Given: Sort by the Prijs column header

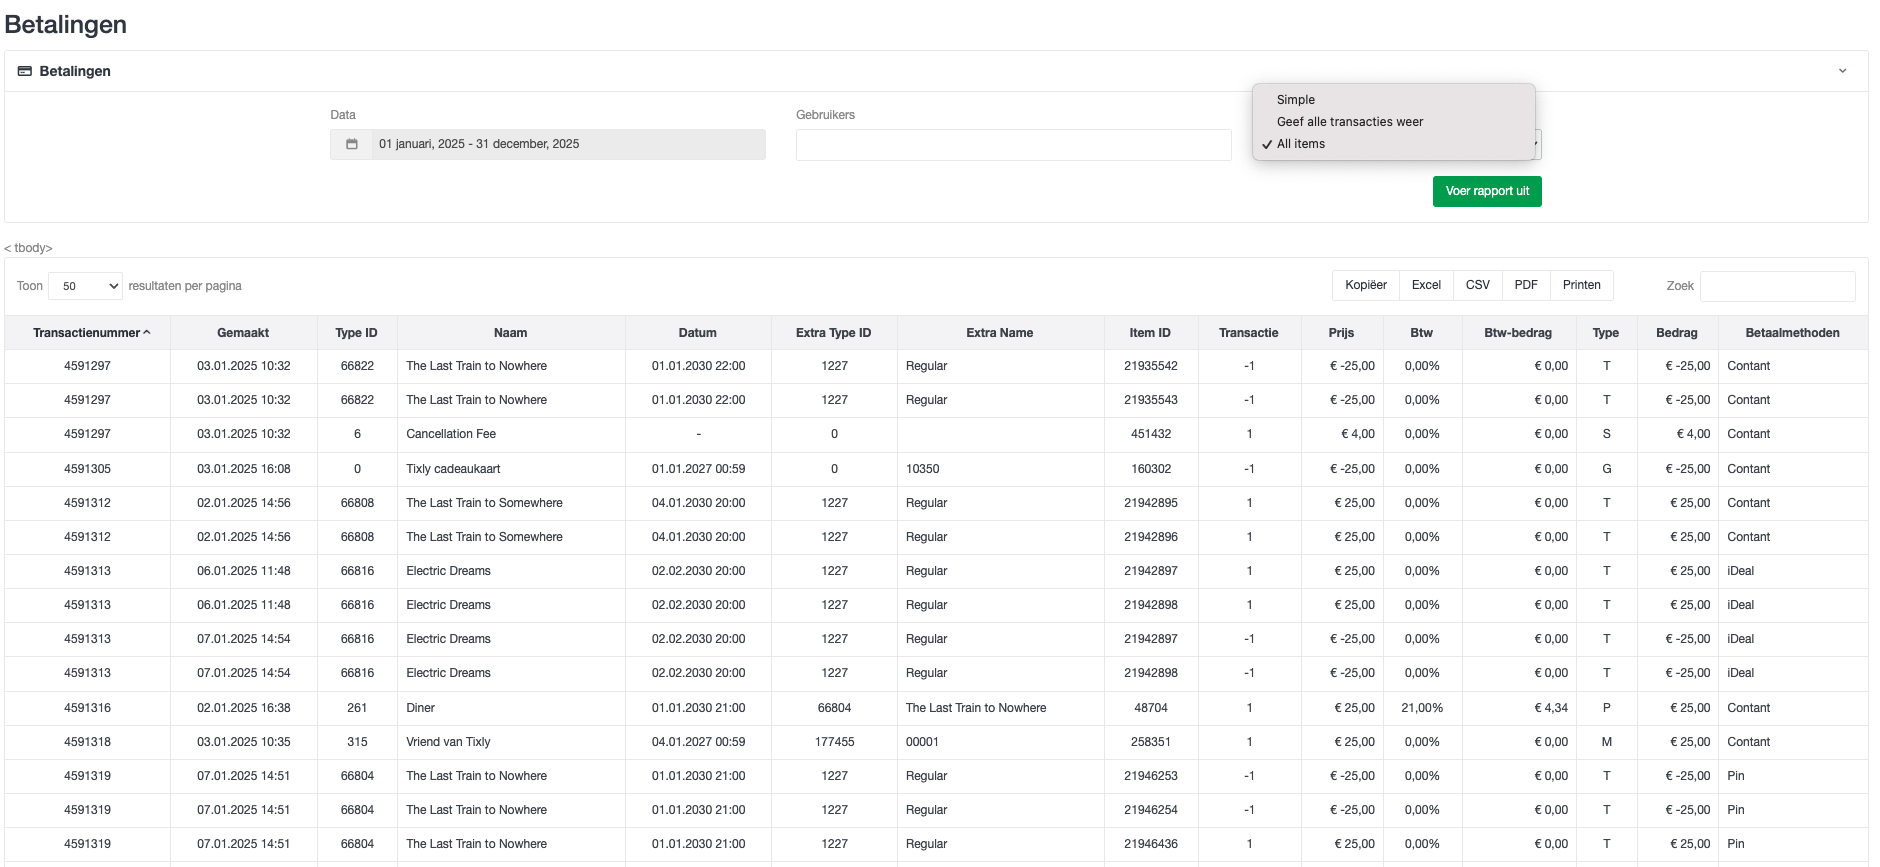Looking at the screenshot, I should pos(1341,333).
